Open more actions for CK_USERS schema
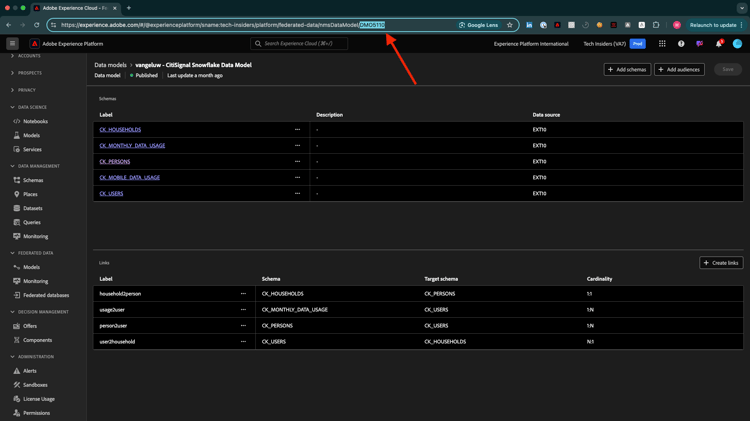Screen dimensions: 750x421 pyautogui.click(x=298, y=194)
